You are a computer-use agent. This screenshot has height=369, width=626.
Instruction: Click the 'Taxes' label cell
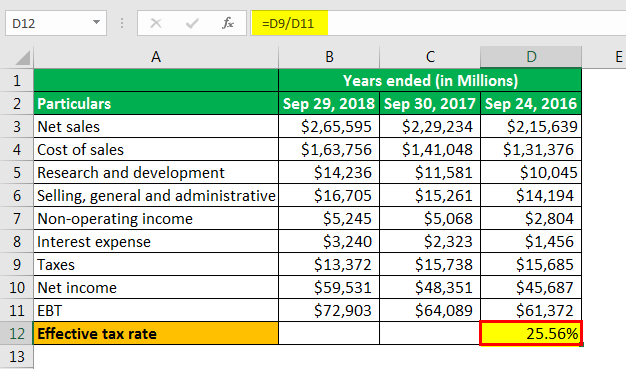point(156,264)
